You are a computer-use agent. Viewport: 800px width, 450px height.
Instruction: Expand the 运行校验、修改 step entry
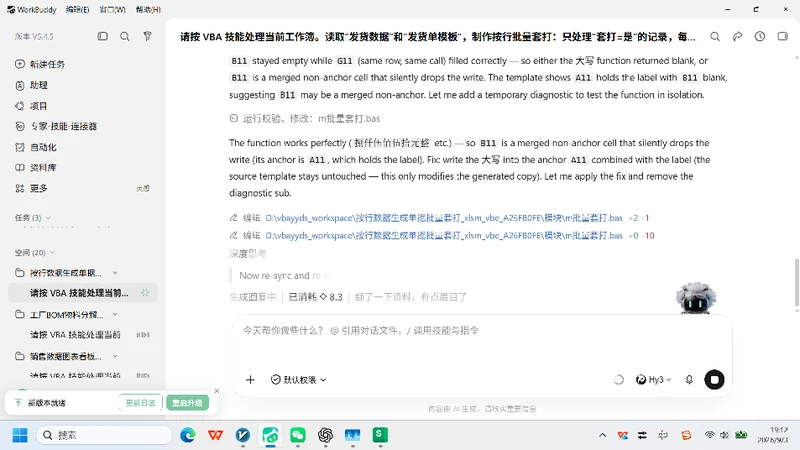[x=305, y=118]
